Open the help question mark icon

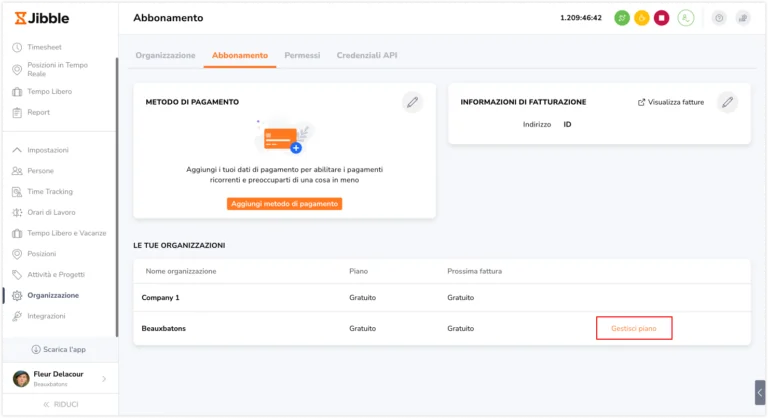coord(718,18)
